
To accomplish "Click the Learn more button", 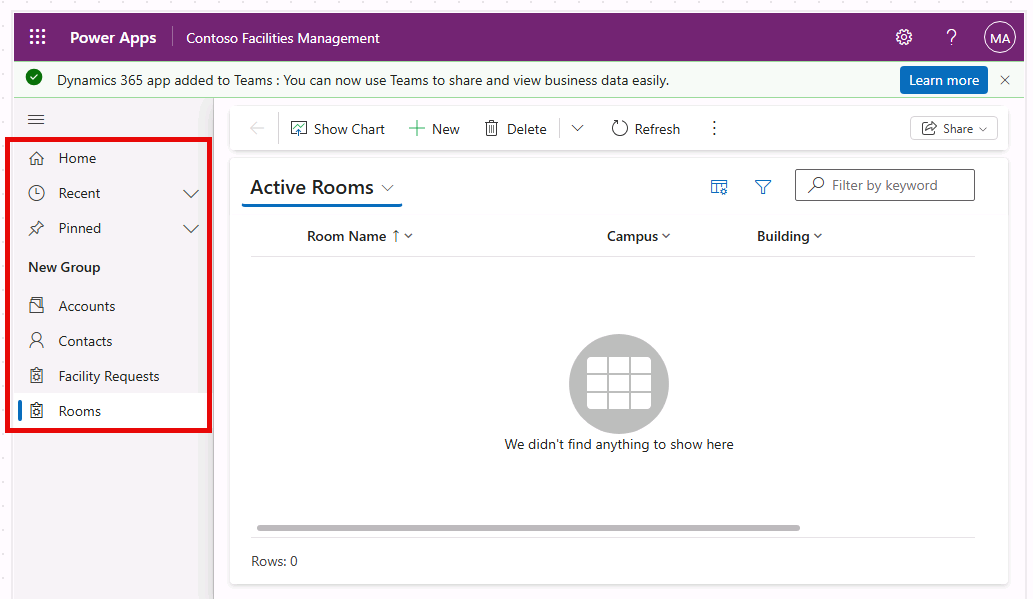I will (943, 80).
